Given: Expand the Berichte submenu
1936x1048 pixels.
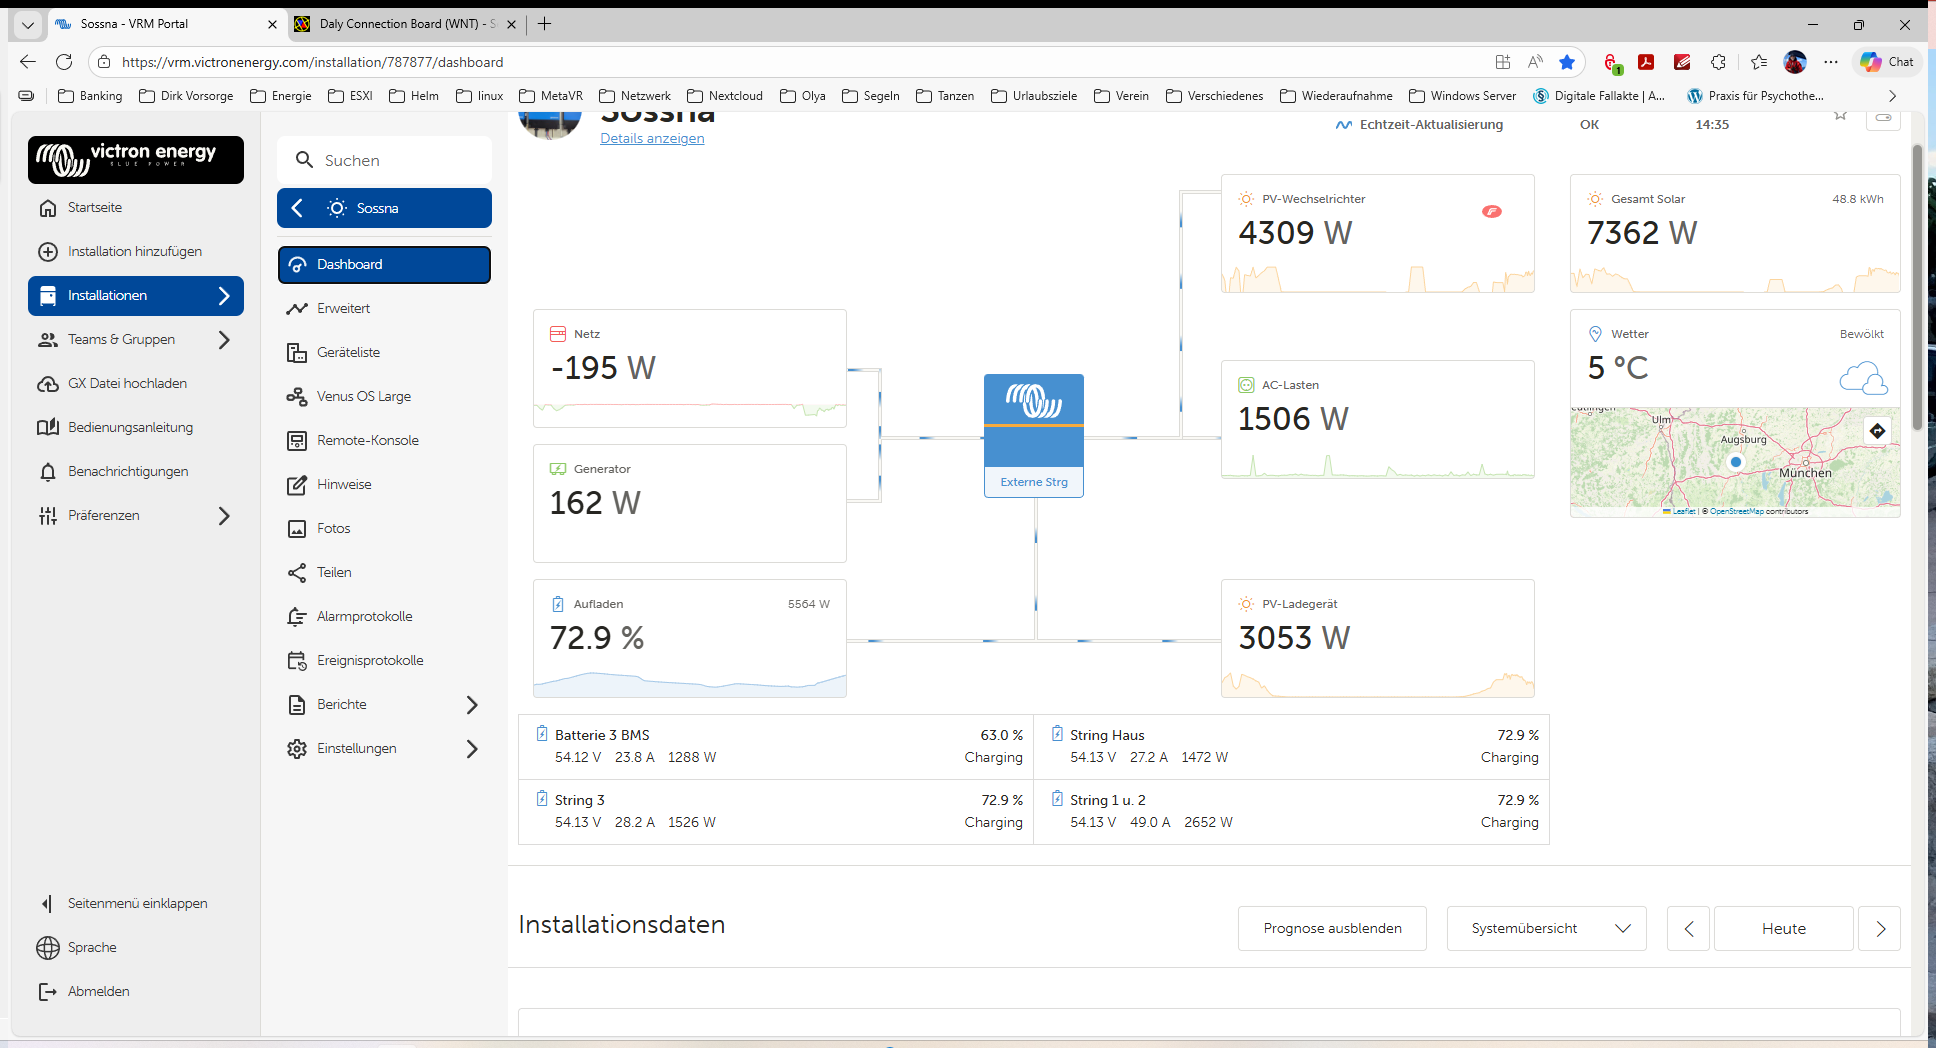Looking at the screenshot, I should coord(472,705).
